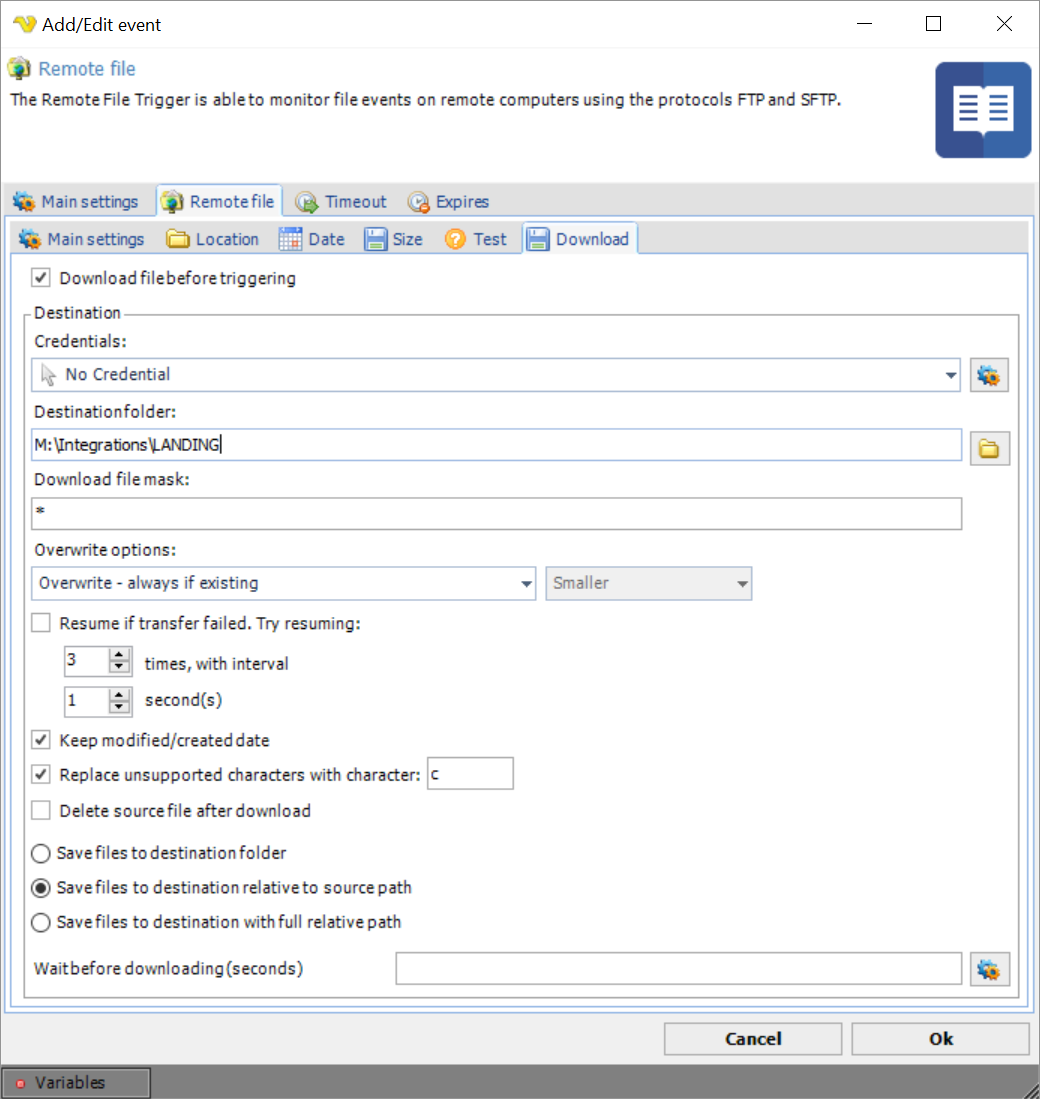The height and width of the screenshot is (1099, 1040).
Task: Enable Resume if transfer failed checkbox
Action: click(x=41, y=623)
